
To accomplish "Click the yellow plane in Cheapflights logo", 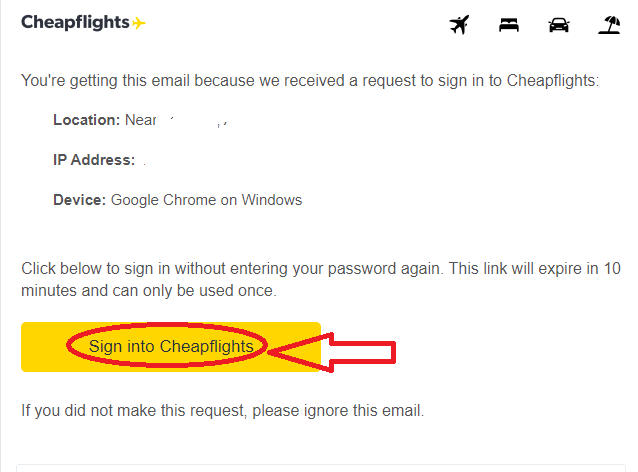I will 139,23.
